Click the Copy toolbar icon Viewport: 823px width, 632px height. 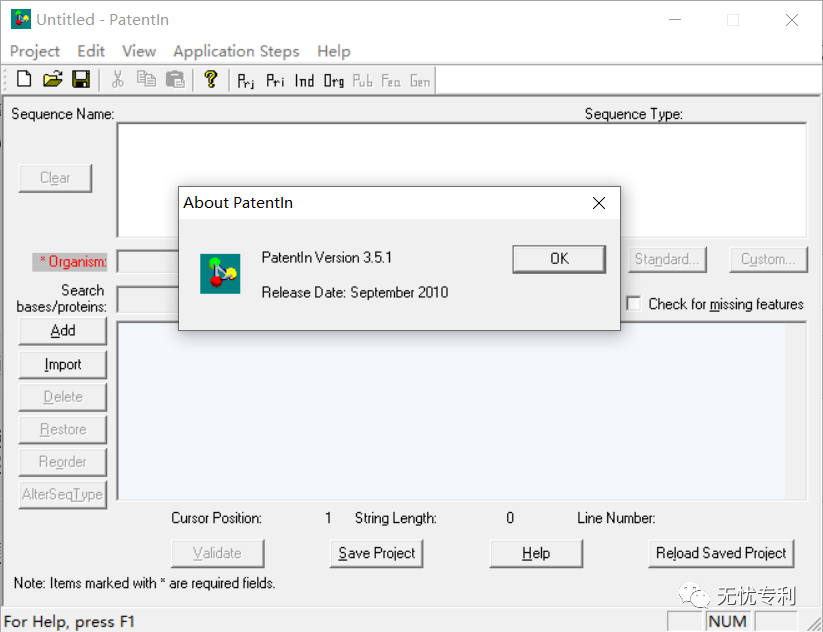click(x=146, y=80)
